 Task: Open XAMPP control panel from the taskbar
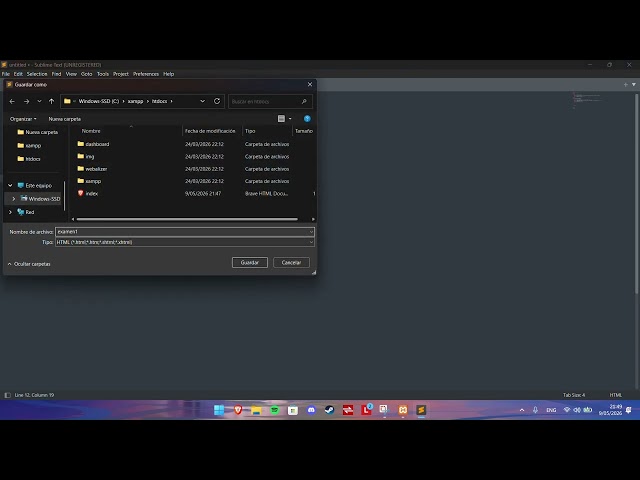click(403, 410)
